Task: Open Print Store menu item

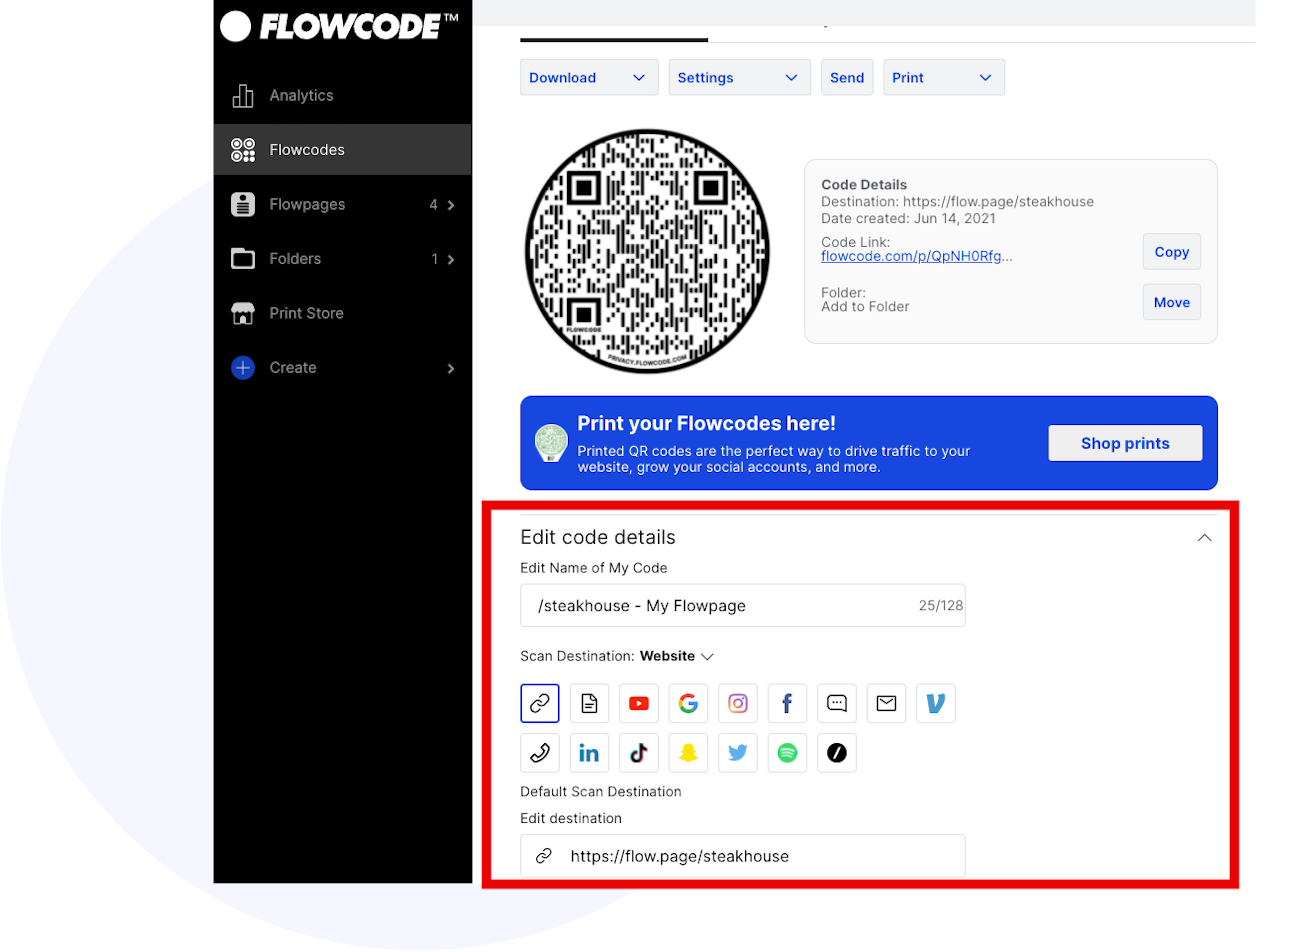Action: pos(342,313)
